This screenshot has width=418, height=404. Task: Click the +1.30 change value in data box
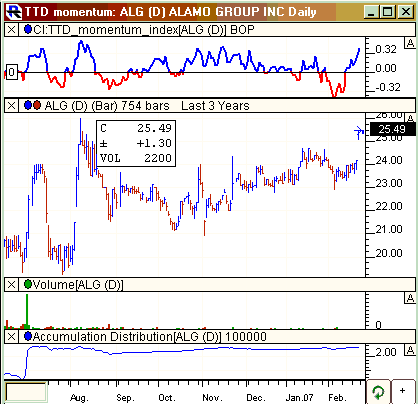point(154,143)
